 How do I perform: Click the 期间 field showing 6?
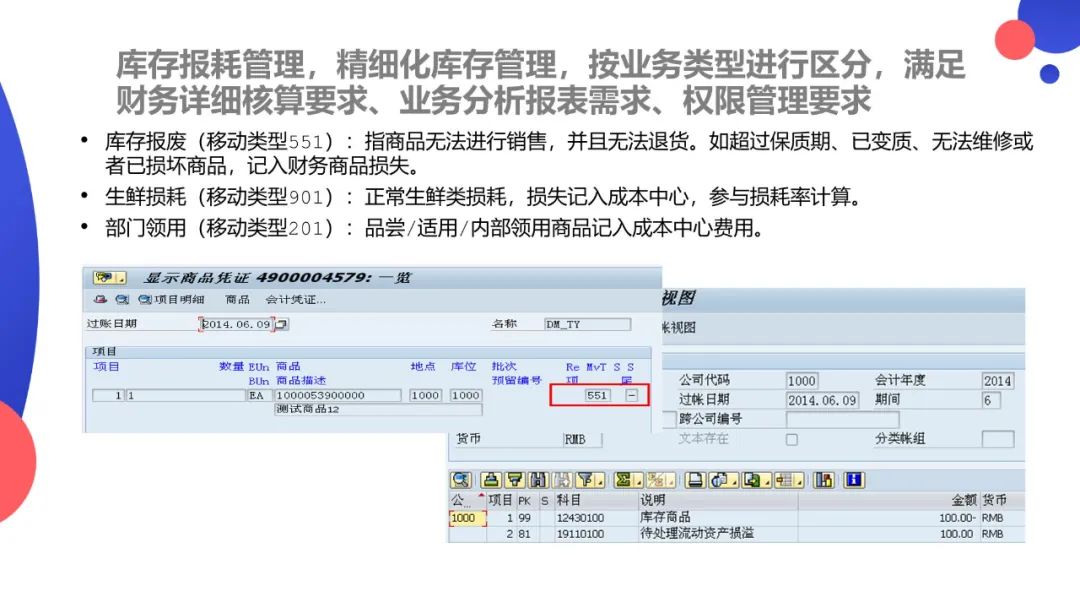(990, 400)
